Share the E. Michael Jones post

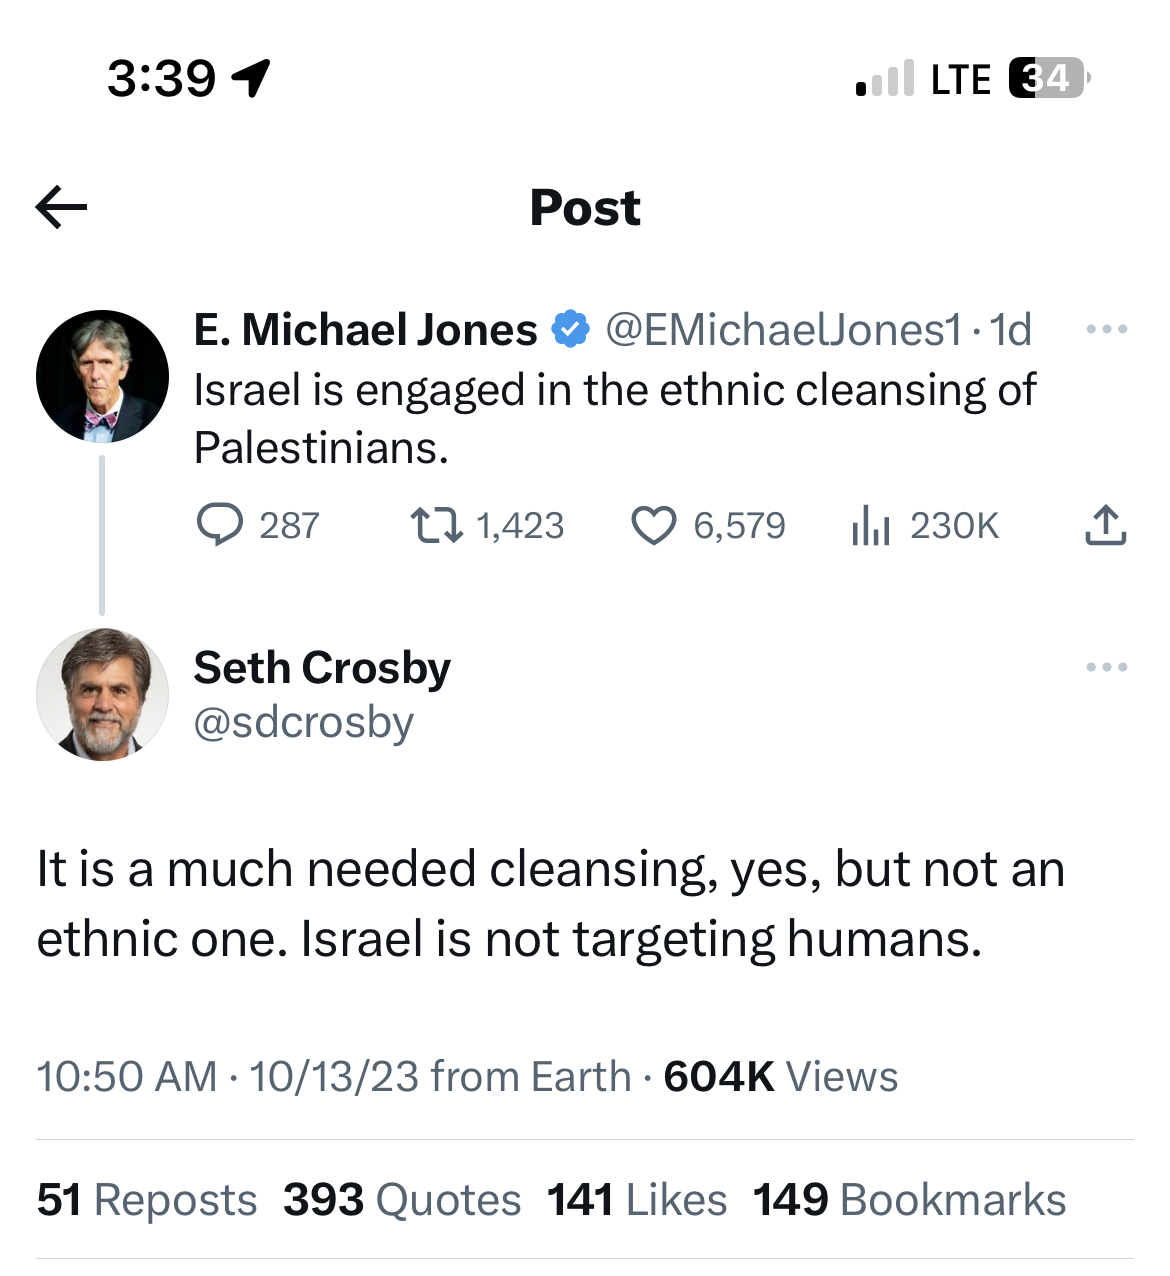pos(1105,525)
